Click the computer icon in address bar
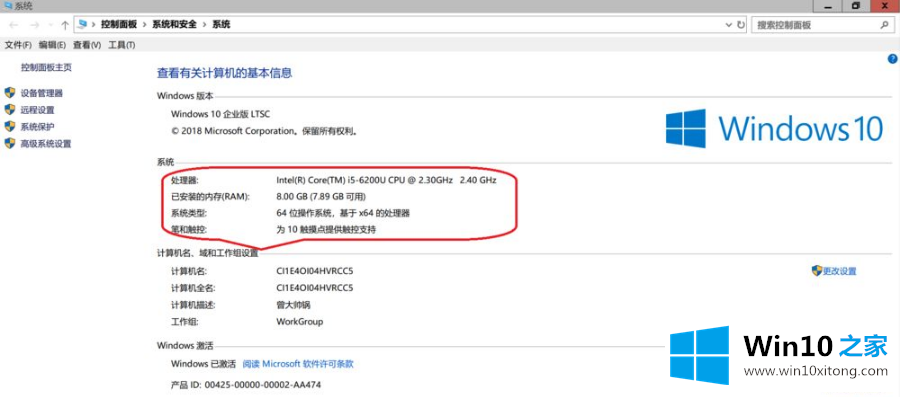The image size is (900, 397). point(83,25)
